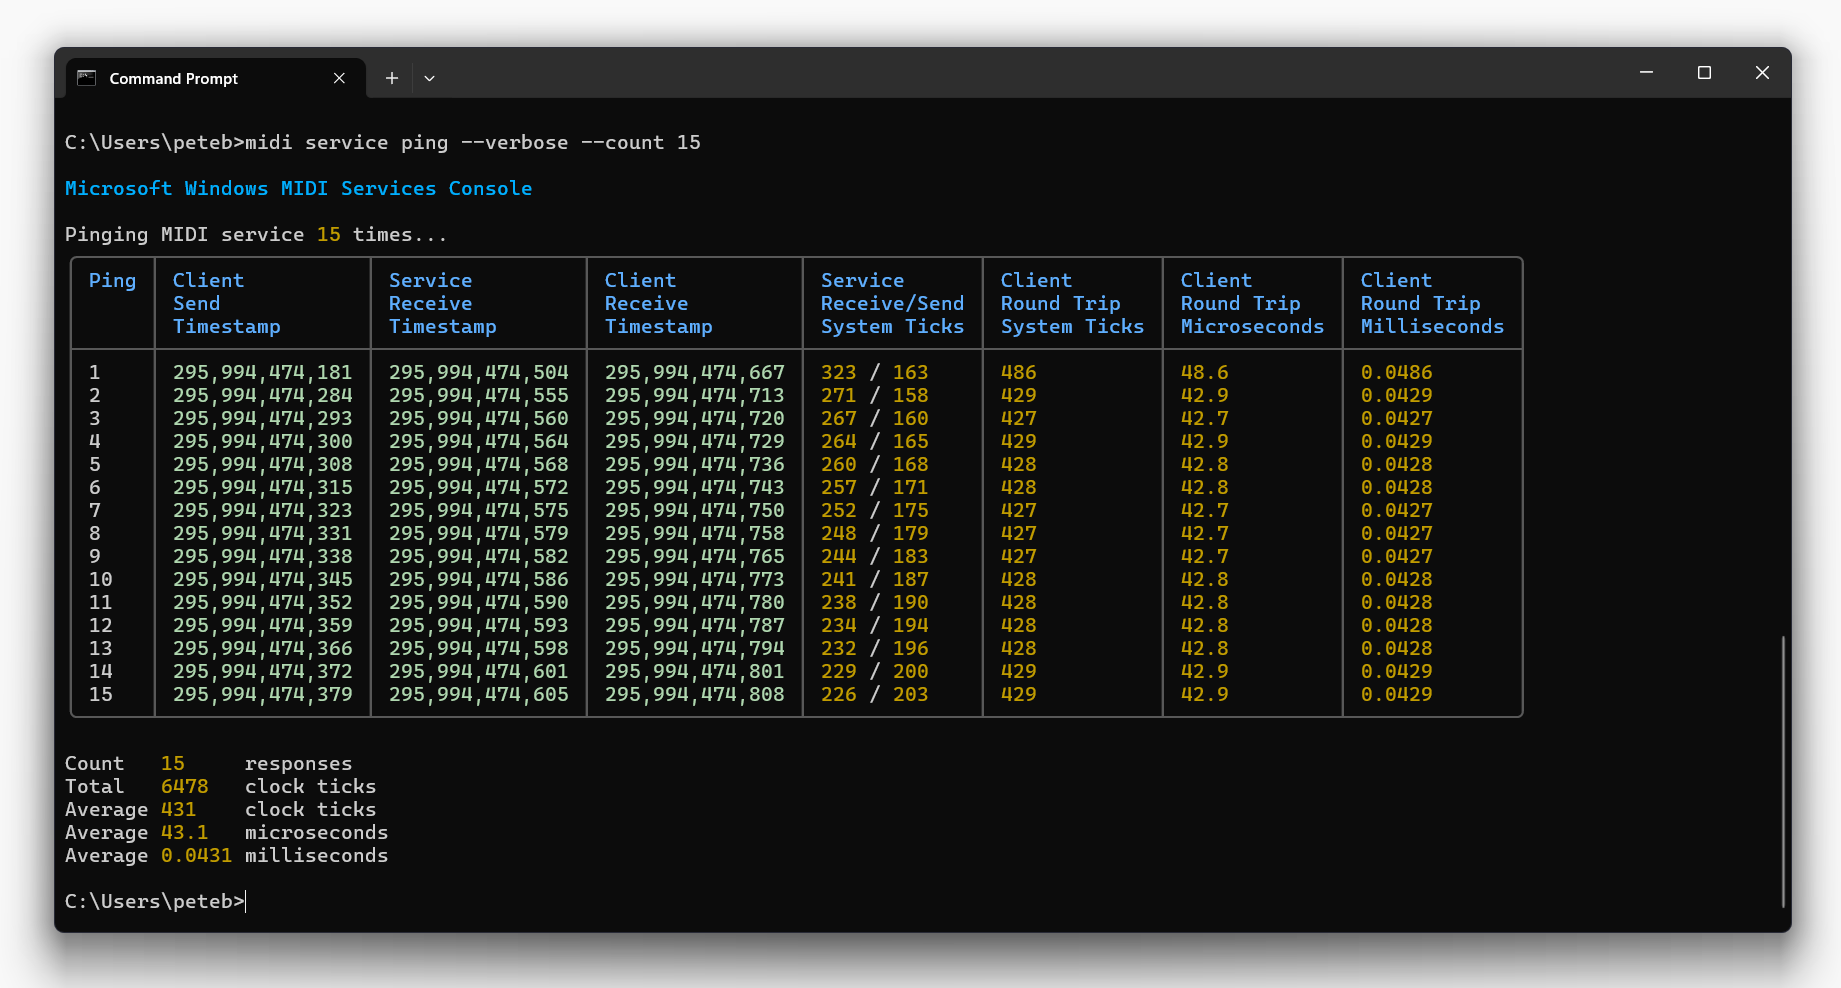Click client receive timestamp 295,994,474,808
The image size is (1841, 988).
point(695,695)
